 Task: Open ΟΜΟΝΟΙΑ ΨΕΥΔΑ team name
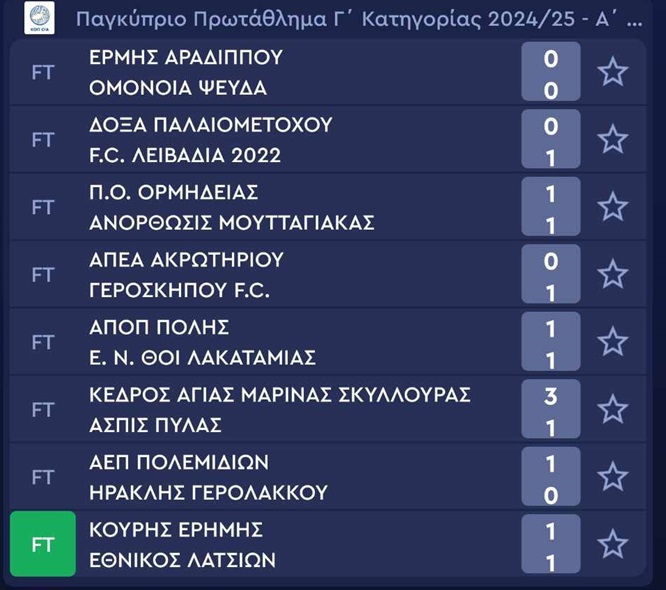178,88
